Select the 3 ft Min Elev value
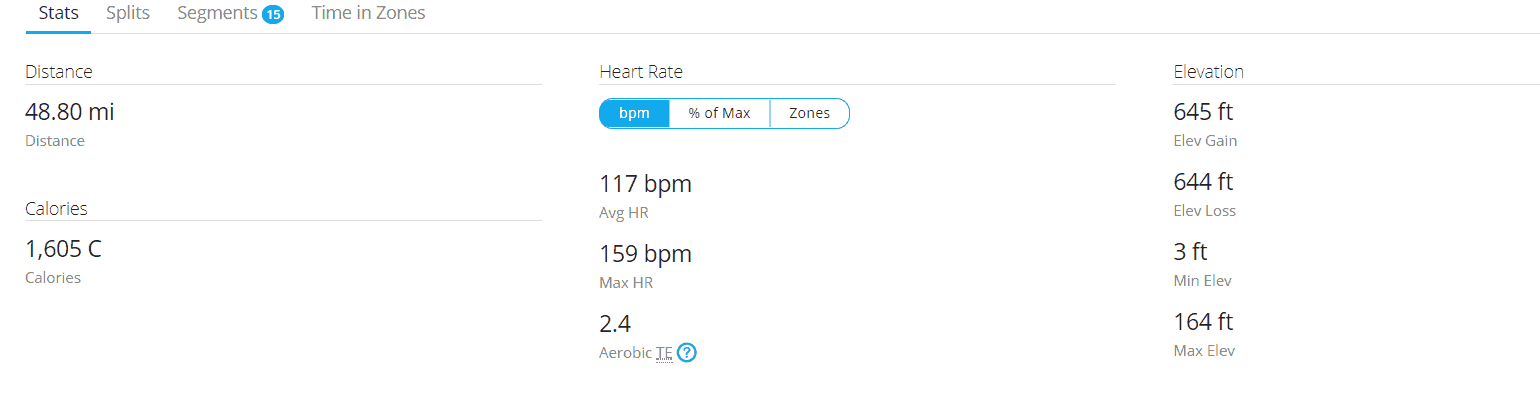Viewport: 1540px width, 401px height. (1190, 252)
